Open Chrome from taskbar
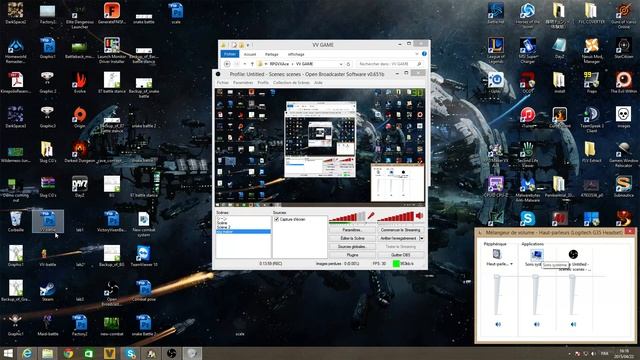Image resolution: width=640 pixels, height=360 pixels. tap(68, 353)
